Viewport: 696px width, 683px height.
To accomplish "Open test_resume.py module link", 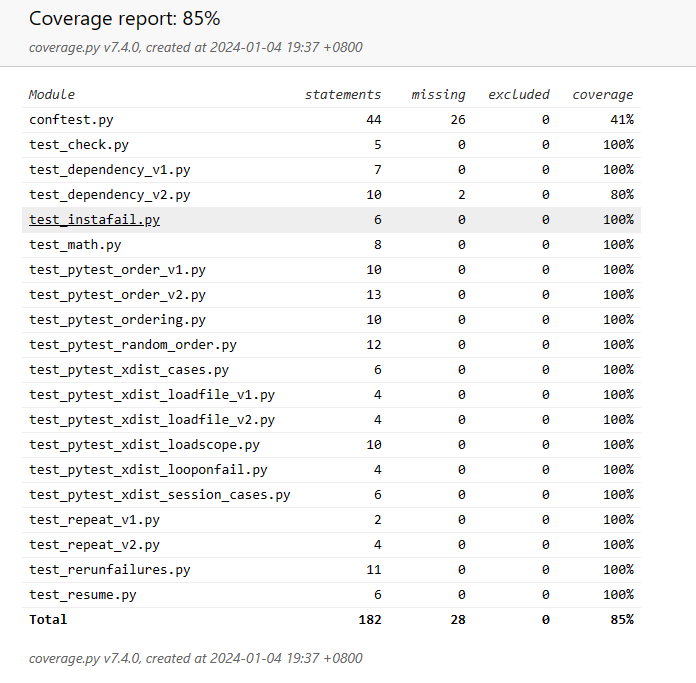I will point(83,594).
